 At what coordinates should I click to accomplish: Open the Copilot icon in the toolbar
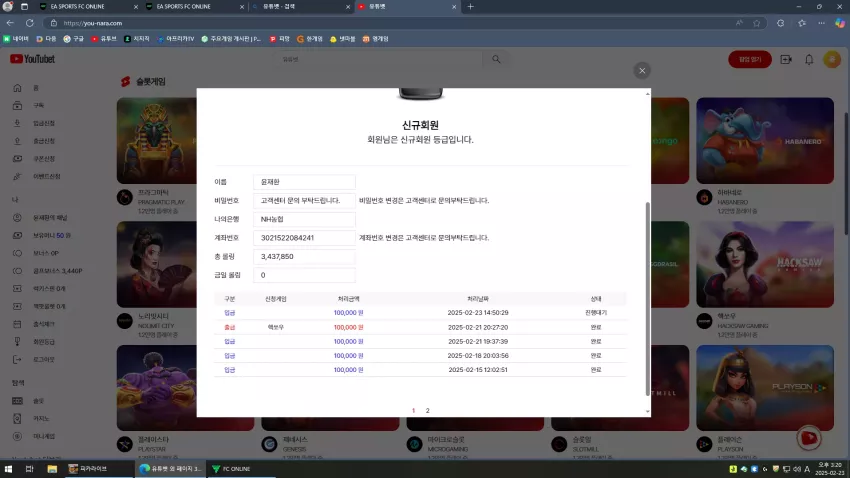(x=840, y=23)
